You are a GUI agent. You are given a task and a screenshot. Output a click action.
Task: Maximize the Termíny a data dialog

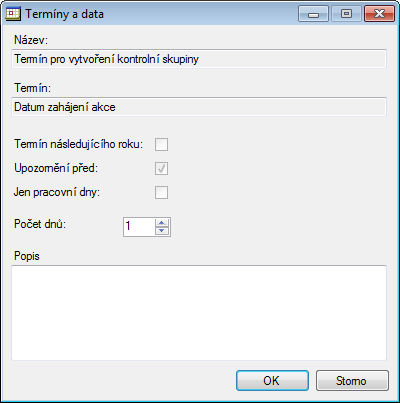[x=346, y=14]
